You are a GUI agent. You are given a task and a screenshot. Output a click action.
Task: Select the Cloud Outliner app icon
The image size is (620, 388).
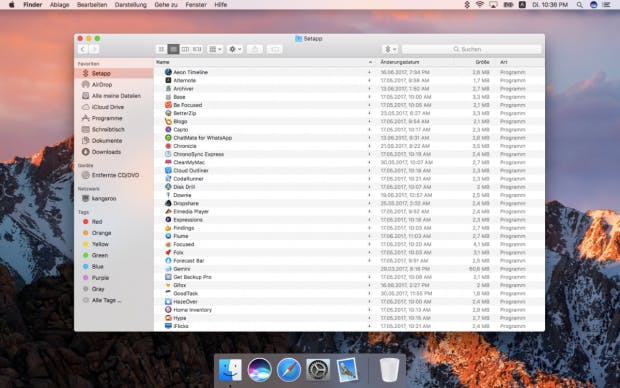pyautogui.click(x=168, y=170)
